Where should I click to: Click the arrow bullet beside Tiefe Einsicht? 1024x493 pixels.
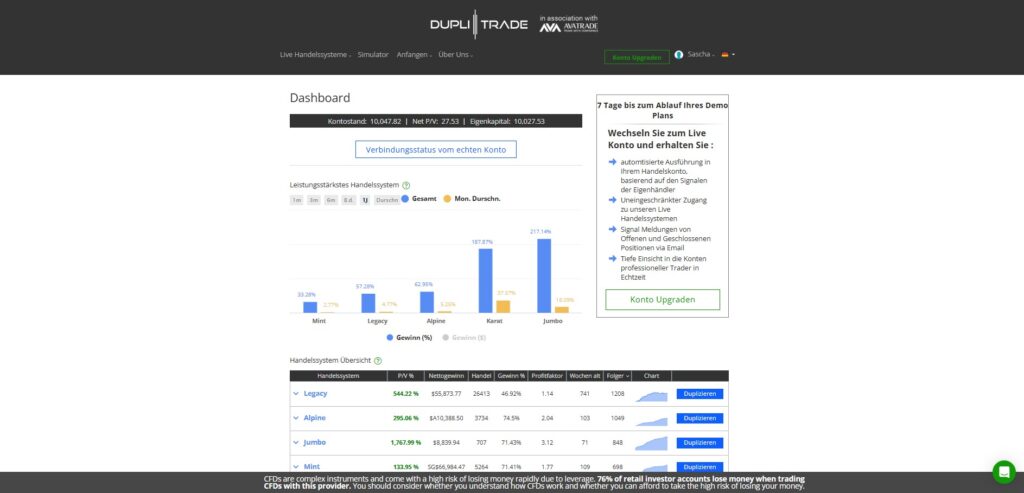pyautogui.click(x=612, y=259)
